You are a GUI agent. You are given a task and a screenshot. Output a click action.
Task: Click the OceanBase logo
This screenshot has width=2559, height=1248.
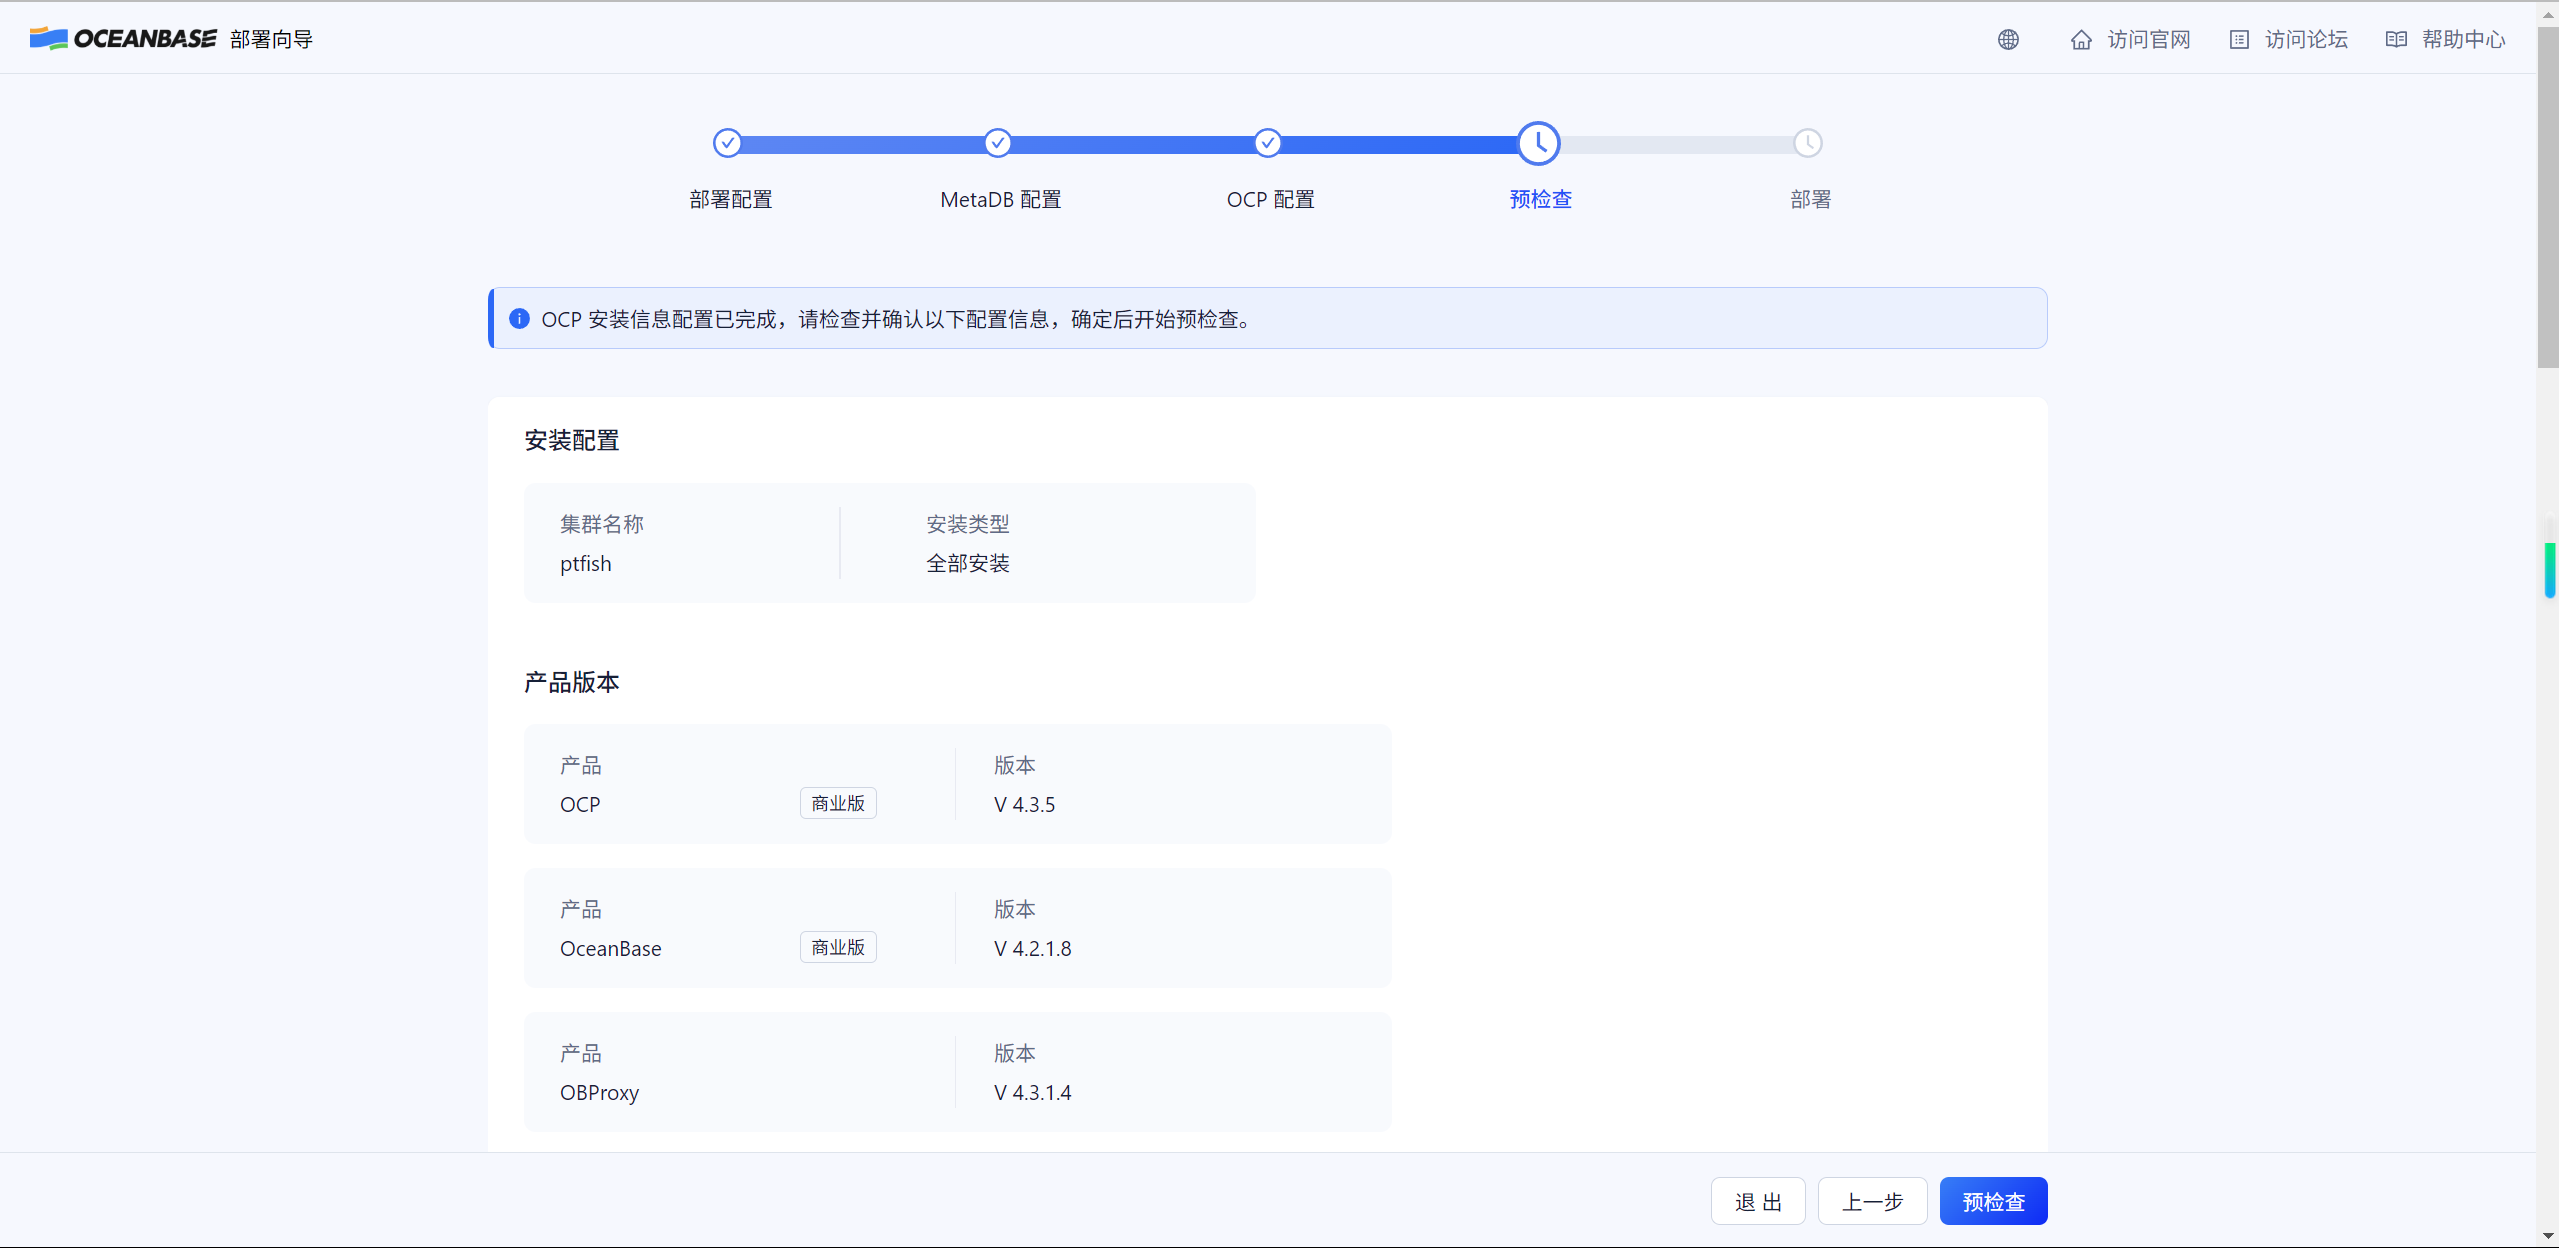[123, 38]
